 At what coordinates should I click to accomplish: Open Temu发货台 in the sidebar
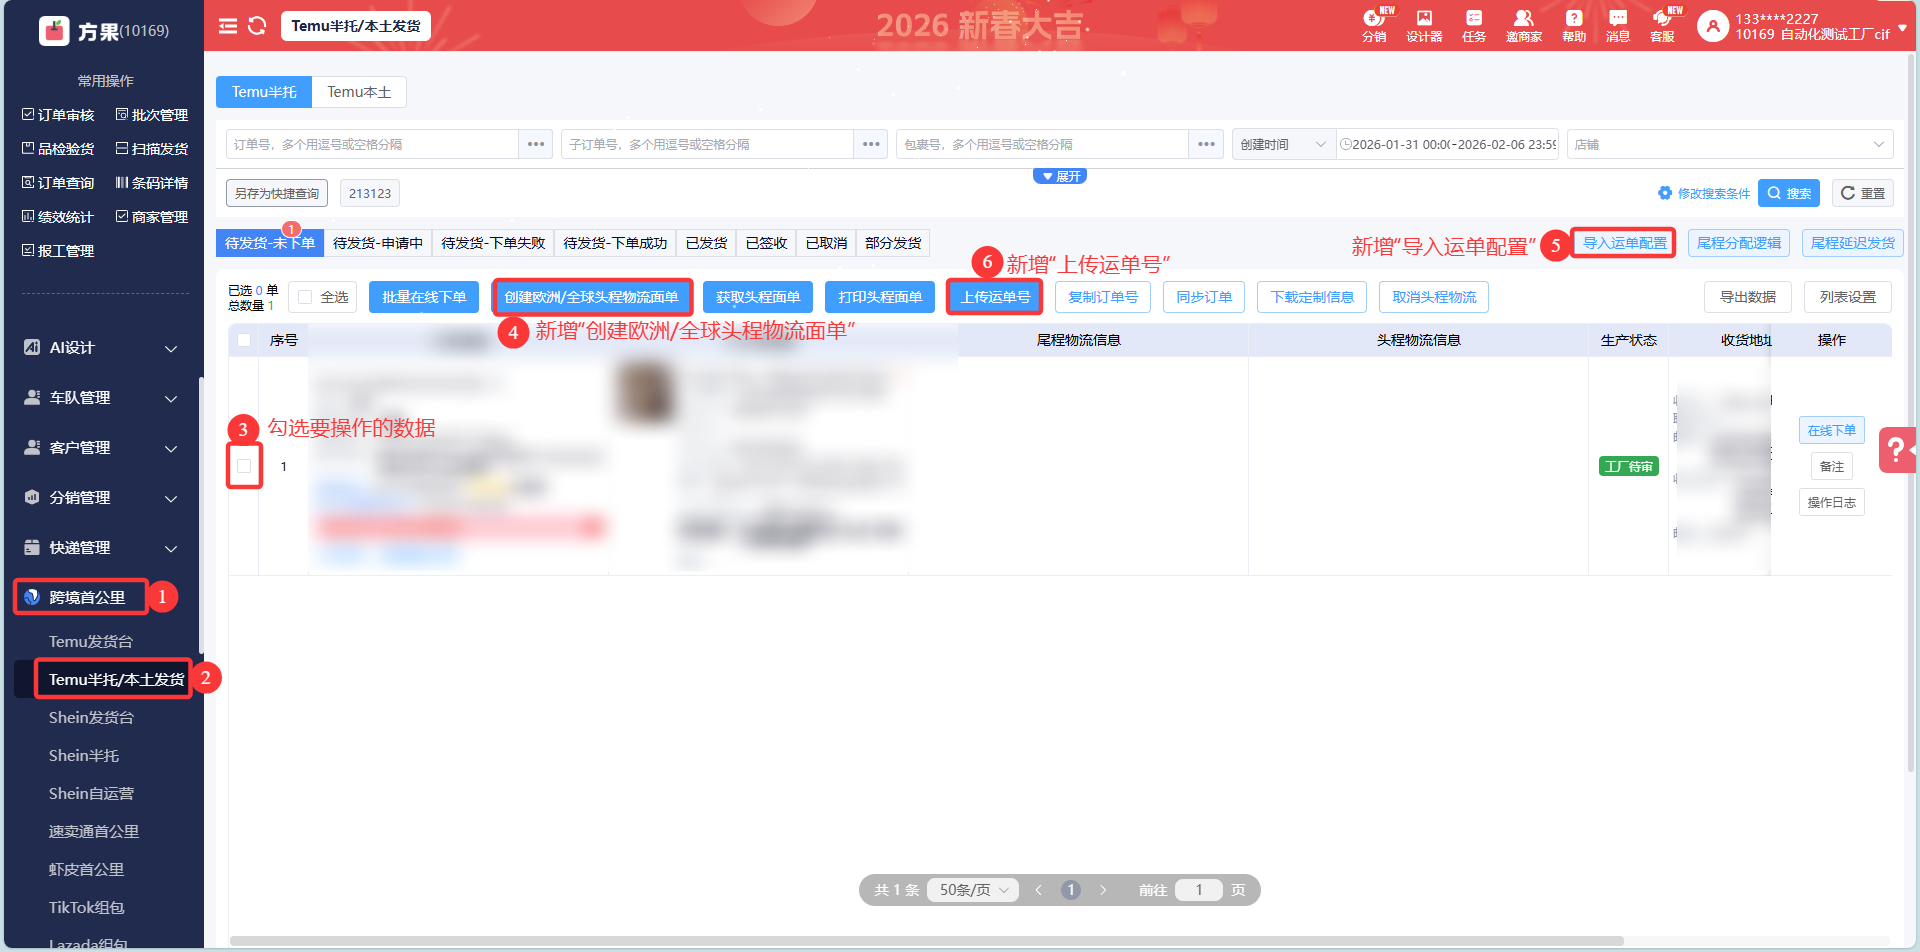(91, 642)
